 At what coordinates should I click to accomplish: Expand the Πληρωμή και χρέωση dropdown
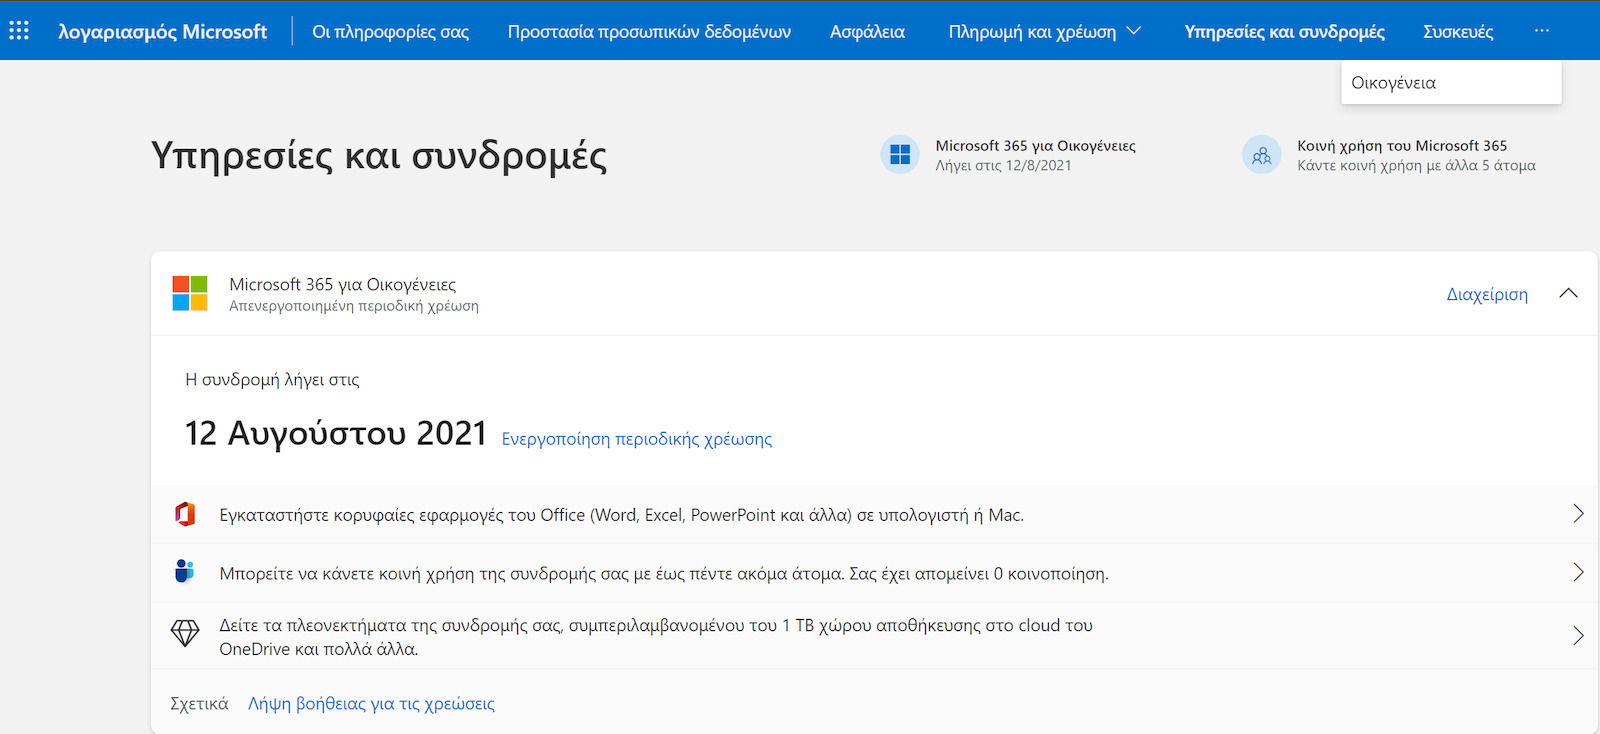pyautogui.click(x=1044, y=31)
